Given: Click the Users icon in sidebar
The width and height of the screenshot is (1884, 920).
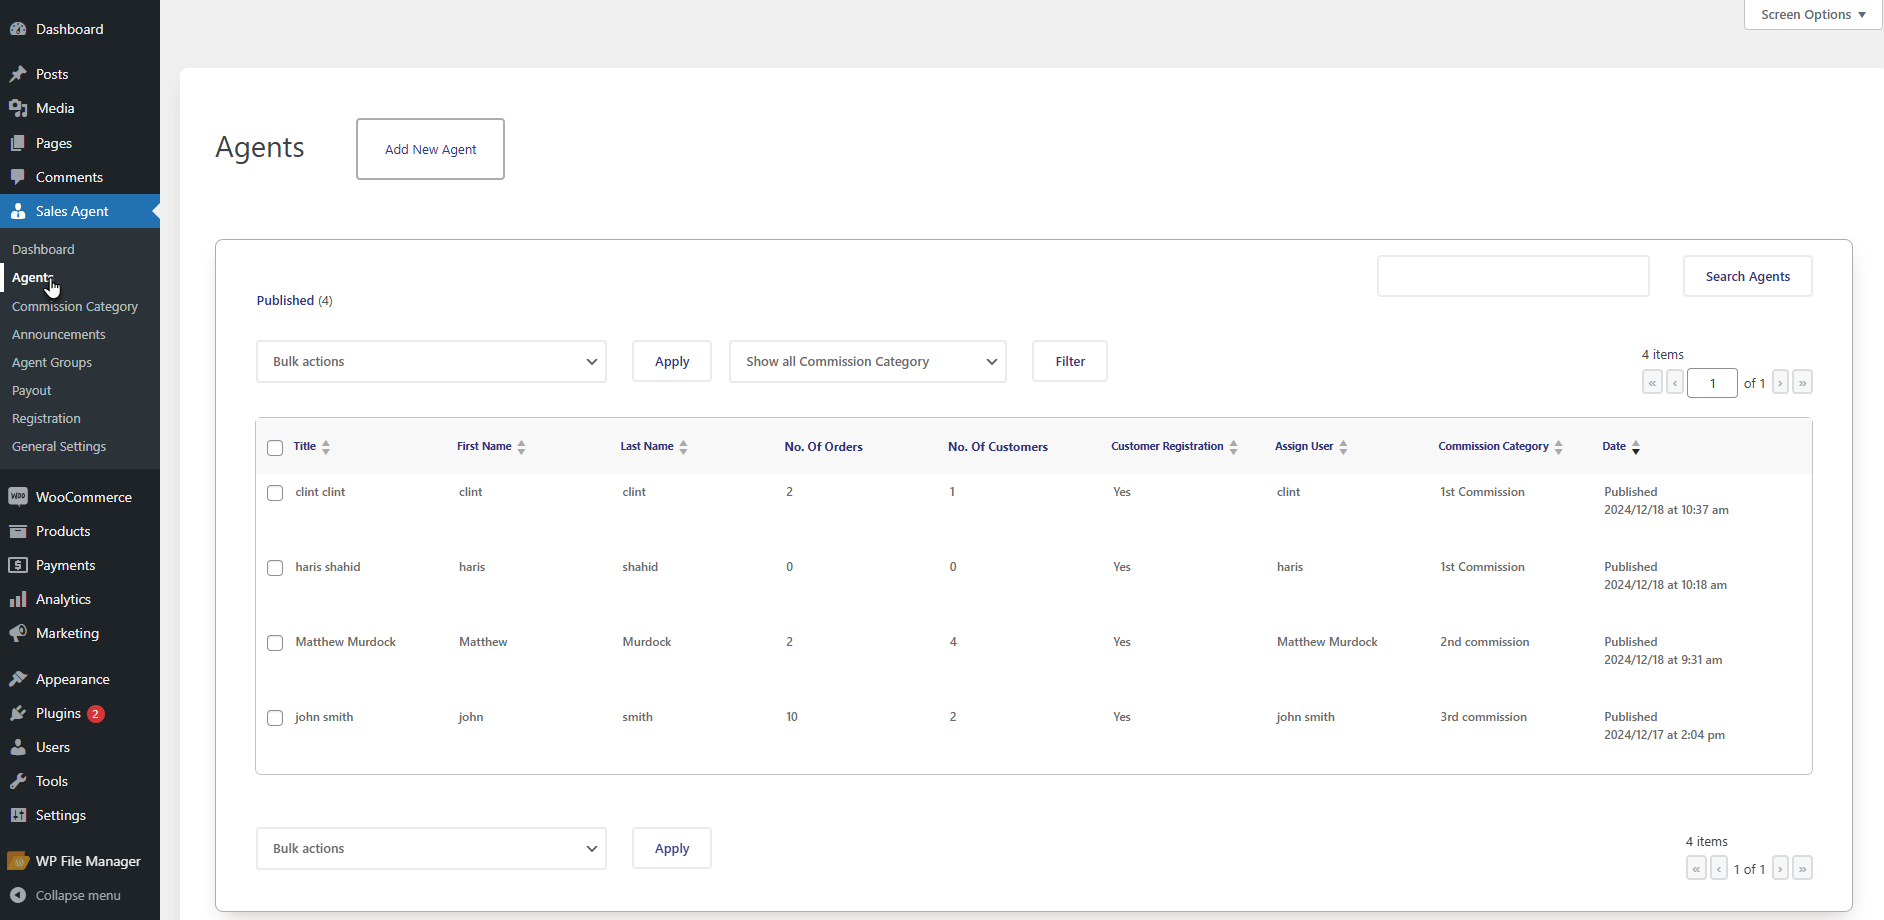Looking at the screenshot, I should (x=18, y=747).
